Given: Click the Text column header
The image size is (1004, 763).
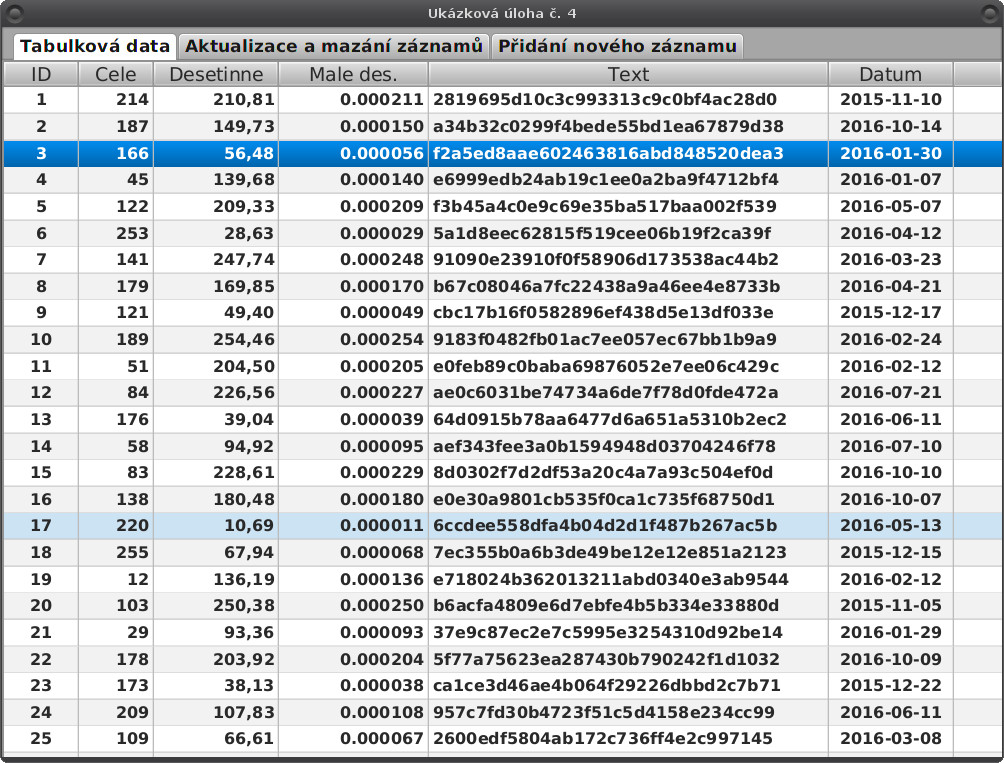Looking at the screenshot, I should pyautogui.click(x=628, y=74).
